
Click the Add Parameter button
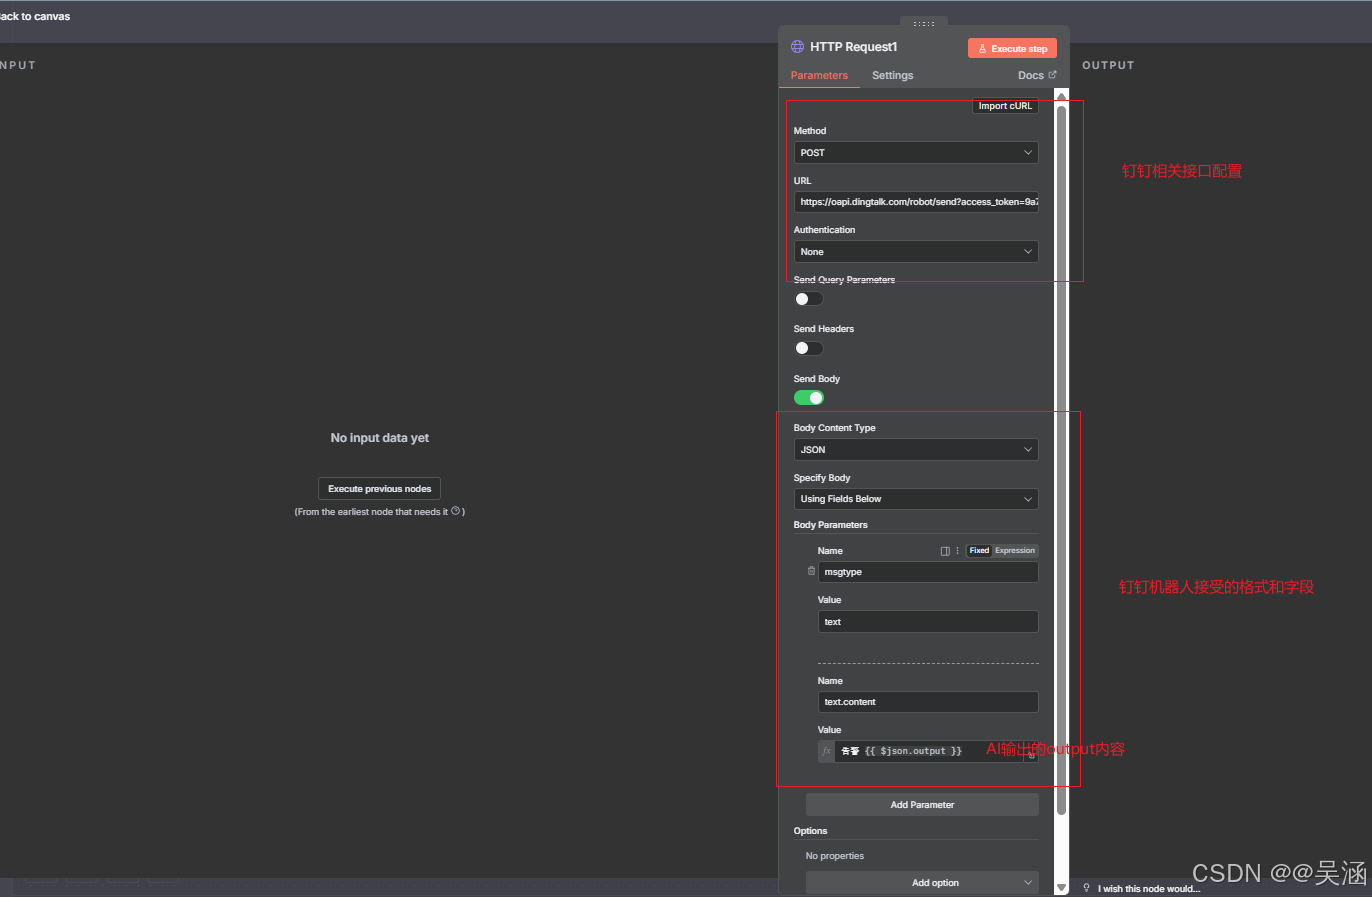tap(922, 805)
